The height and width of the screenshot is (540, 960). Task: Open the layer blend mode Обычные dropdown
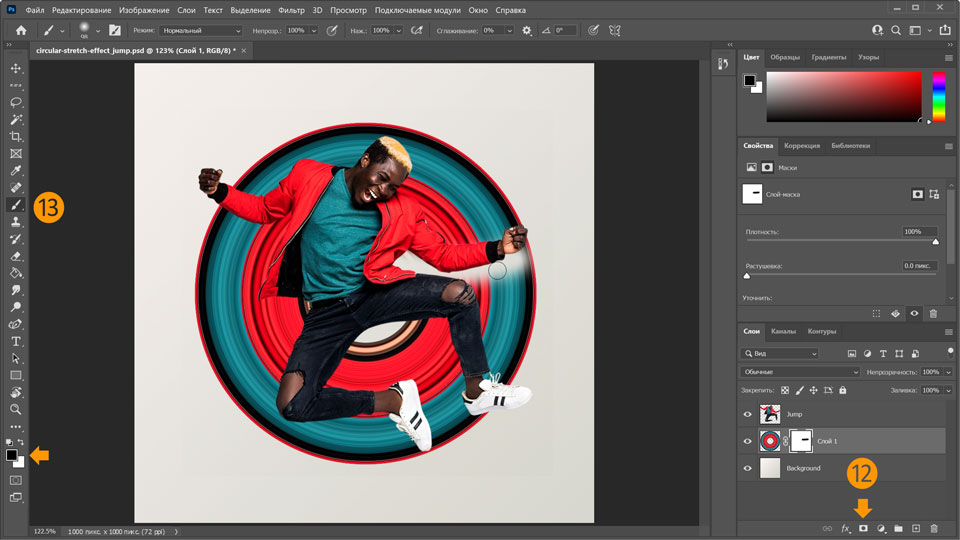coord(799,372)
